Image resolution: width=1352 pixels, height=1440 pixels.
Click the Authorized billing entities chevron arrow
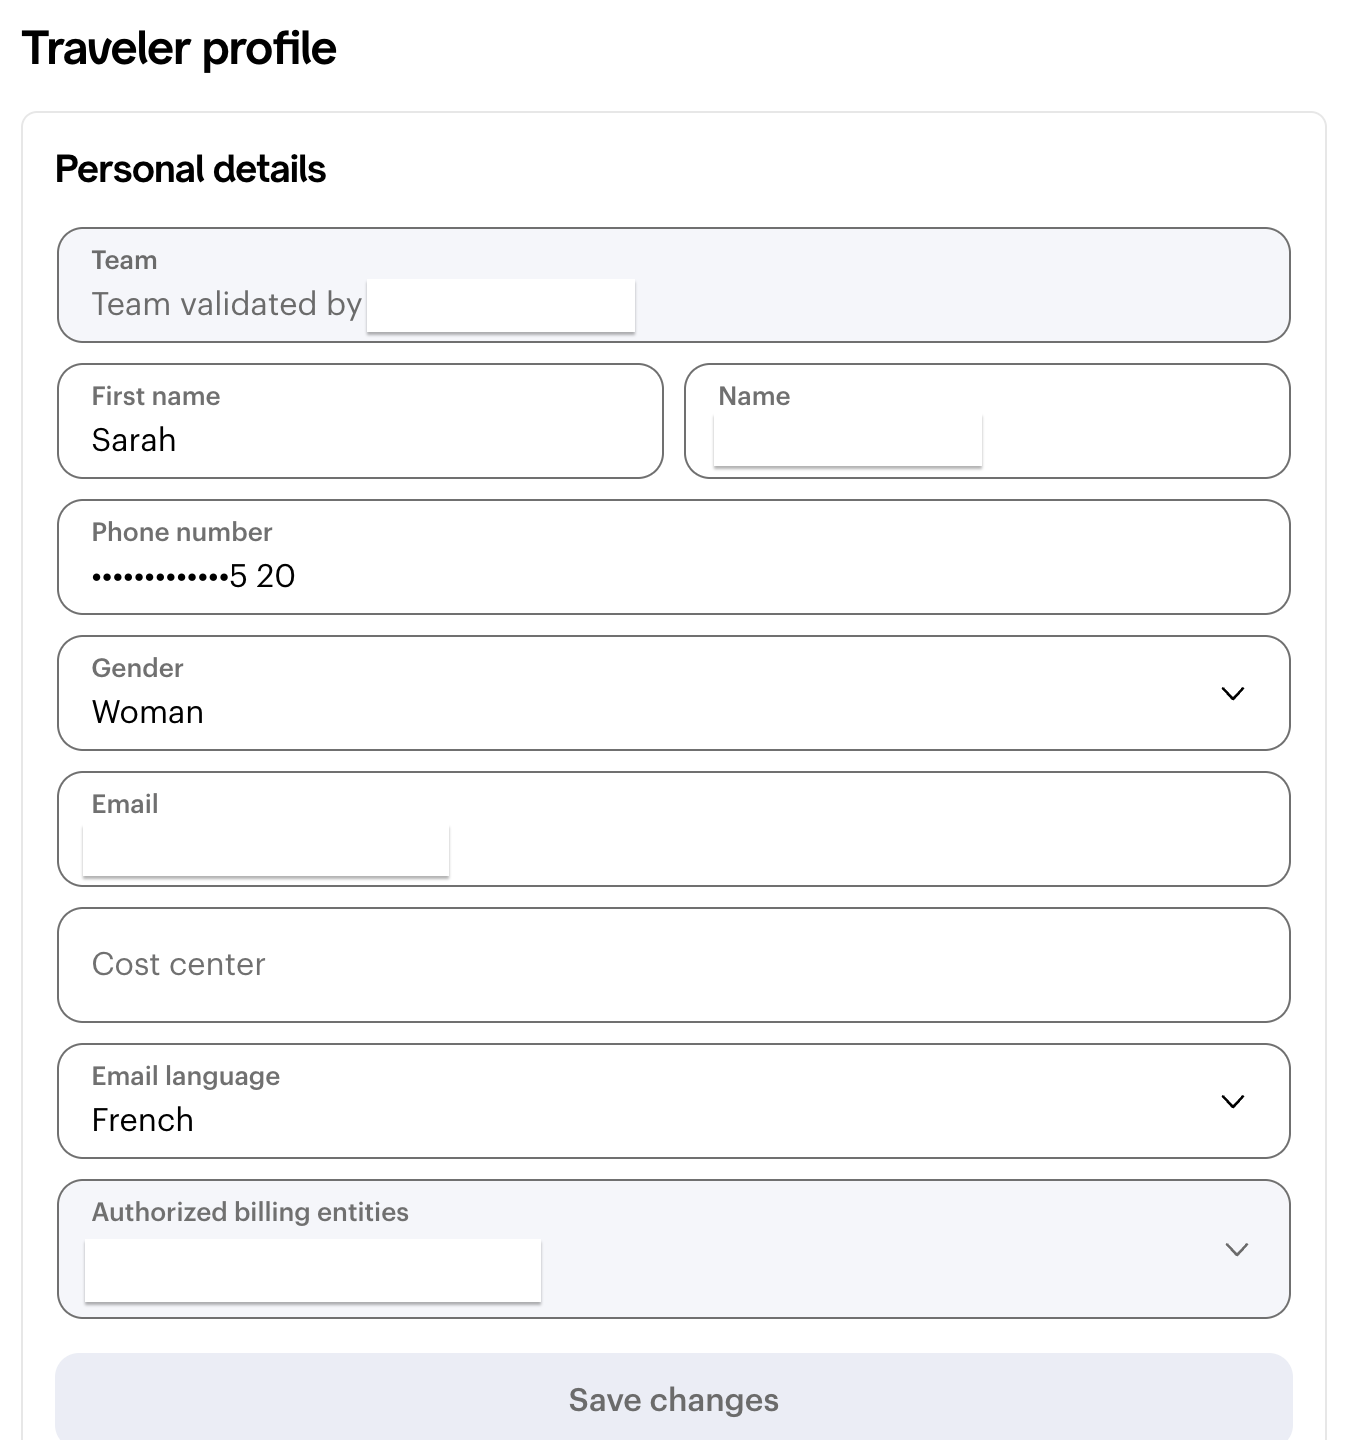click(1236, 1250)
